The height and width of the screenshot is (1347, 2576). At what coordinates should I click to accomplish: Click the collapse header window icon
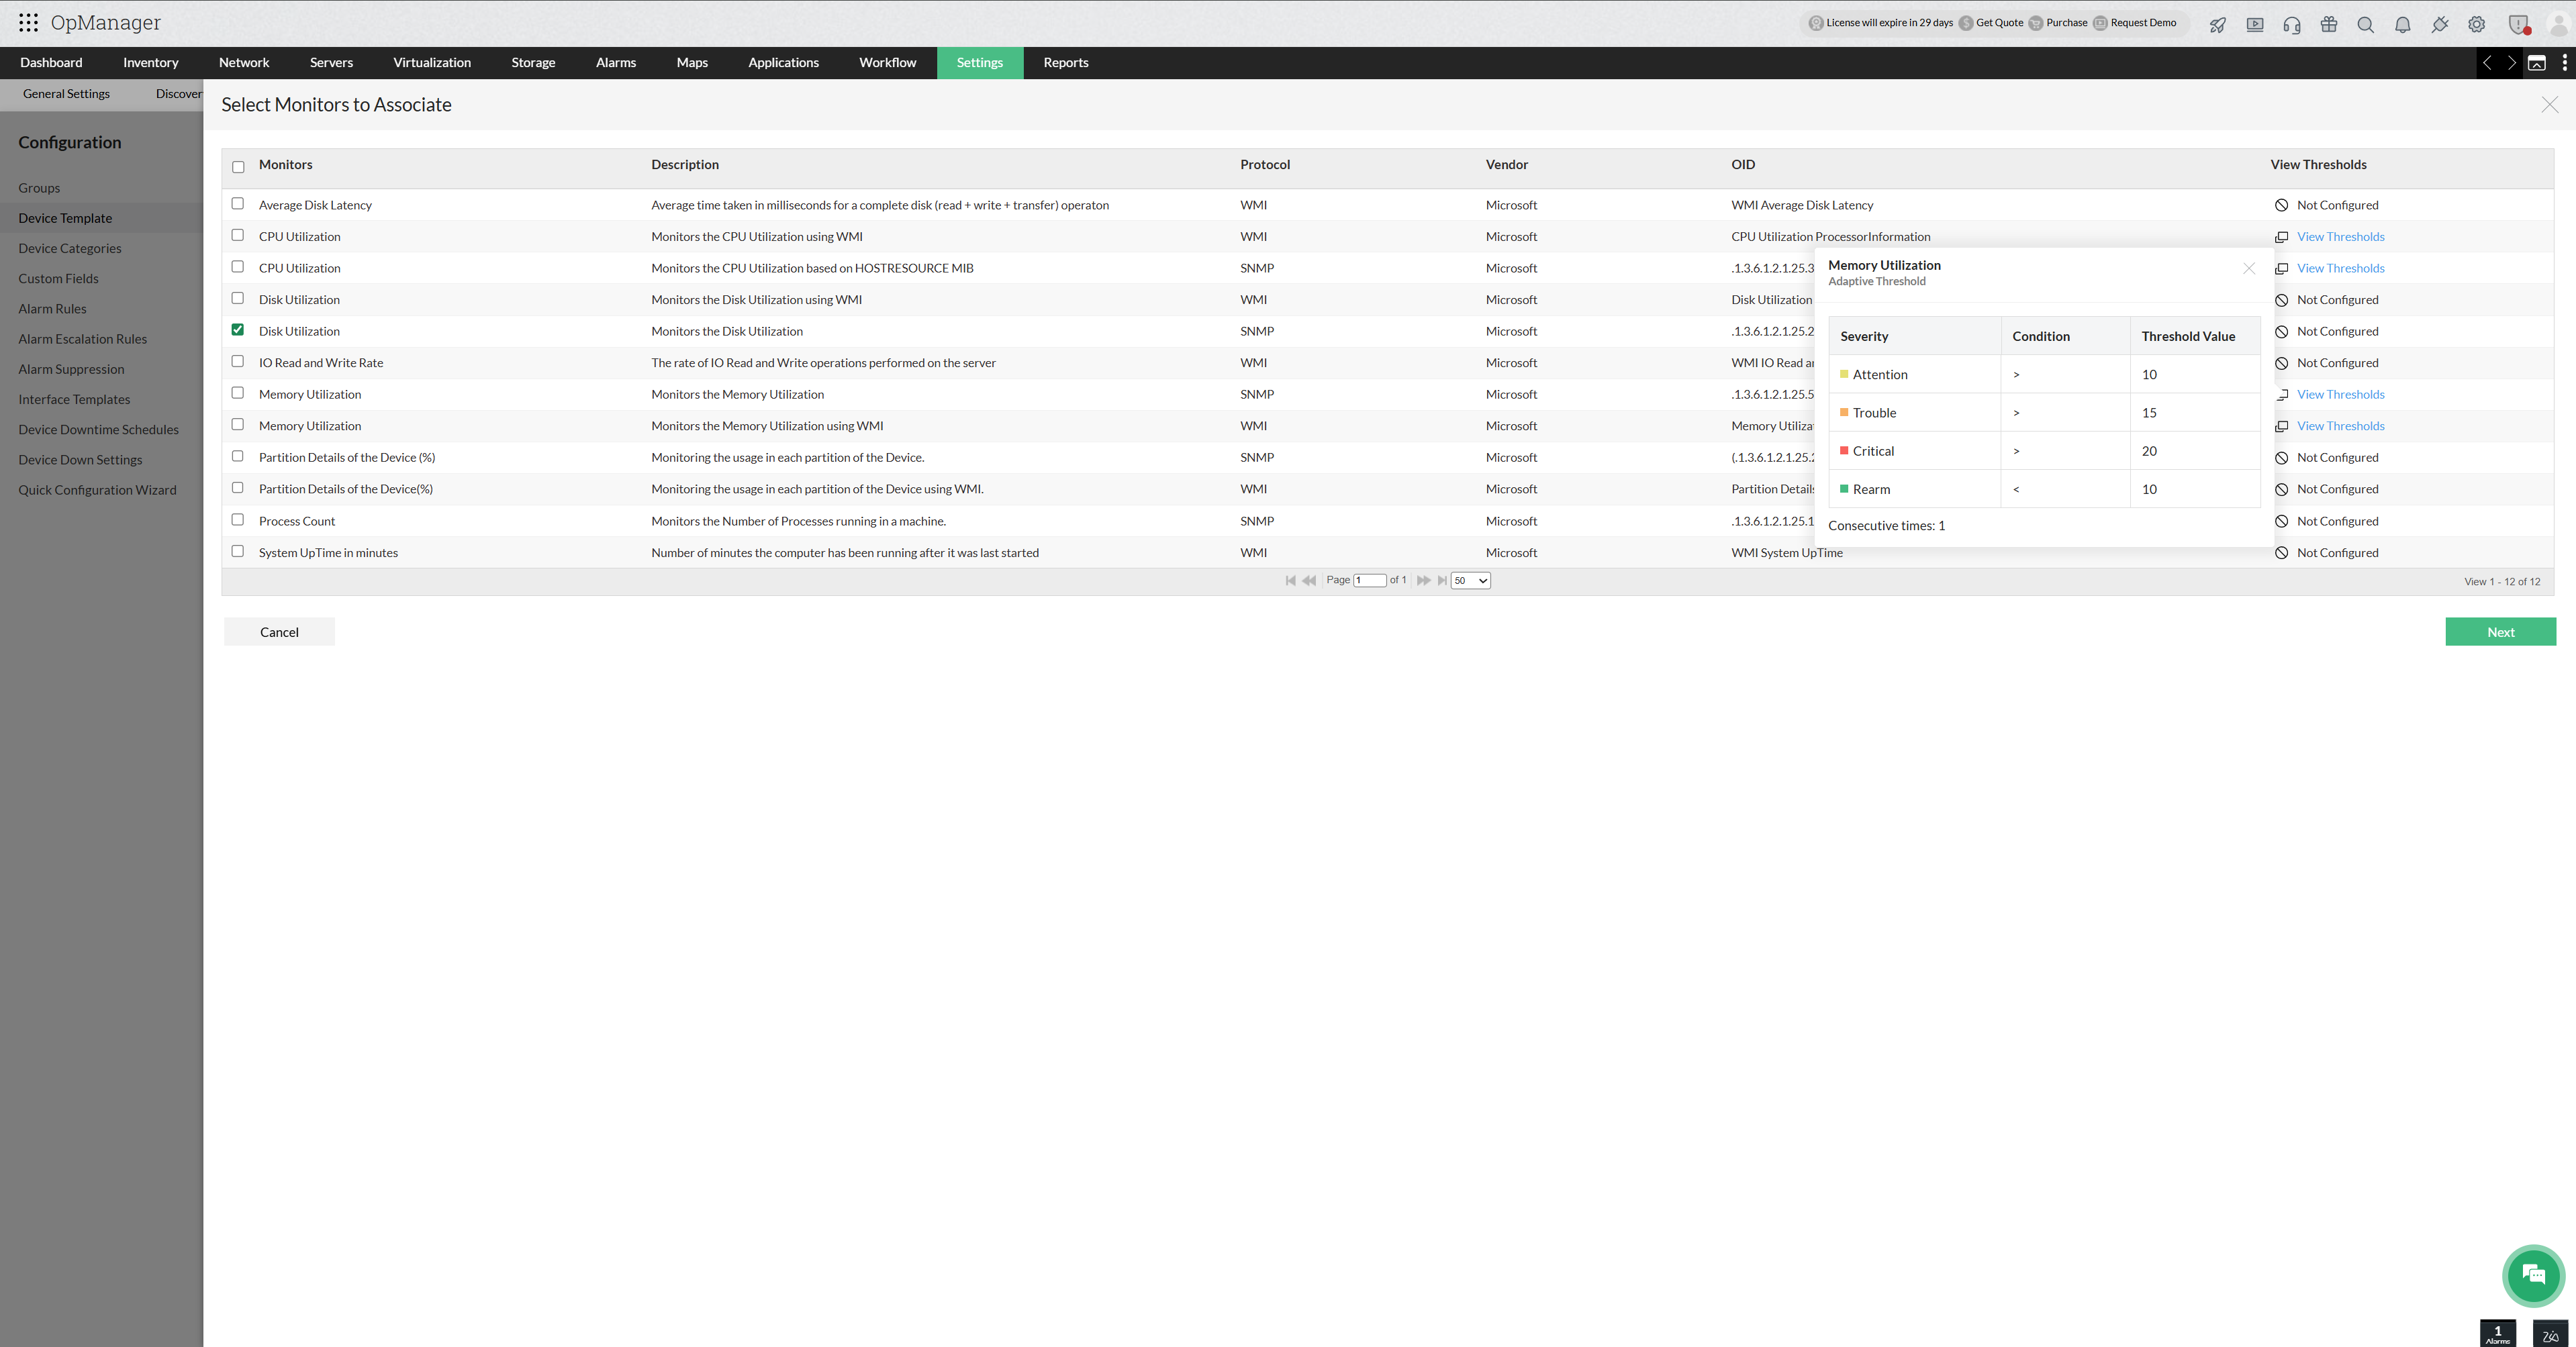pos(2537,62)
